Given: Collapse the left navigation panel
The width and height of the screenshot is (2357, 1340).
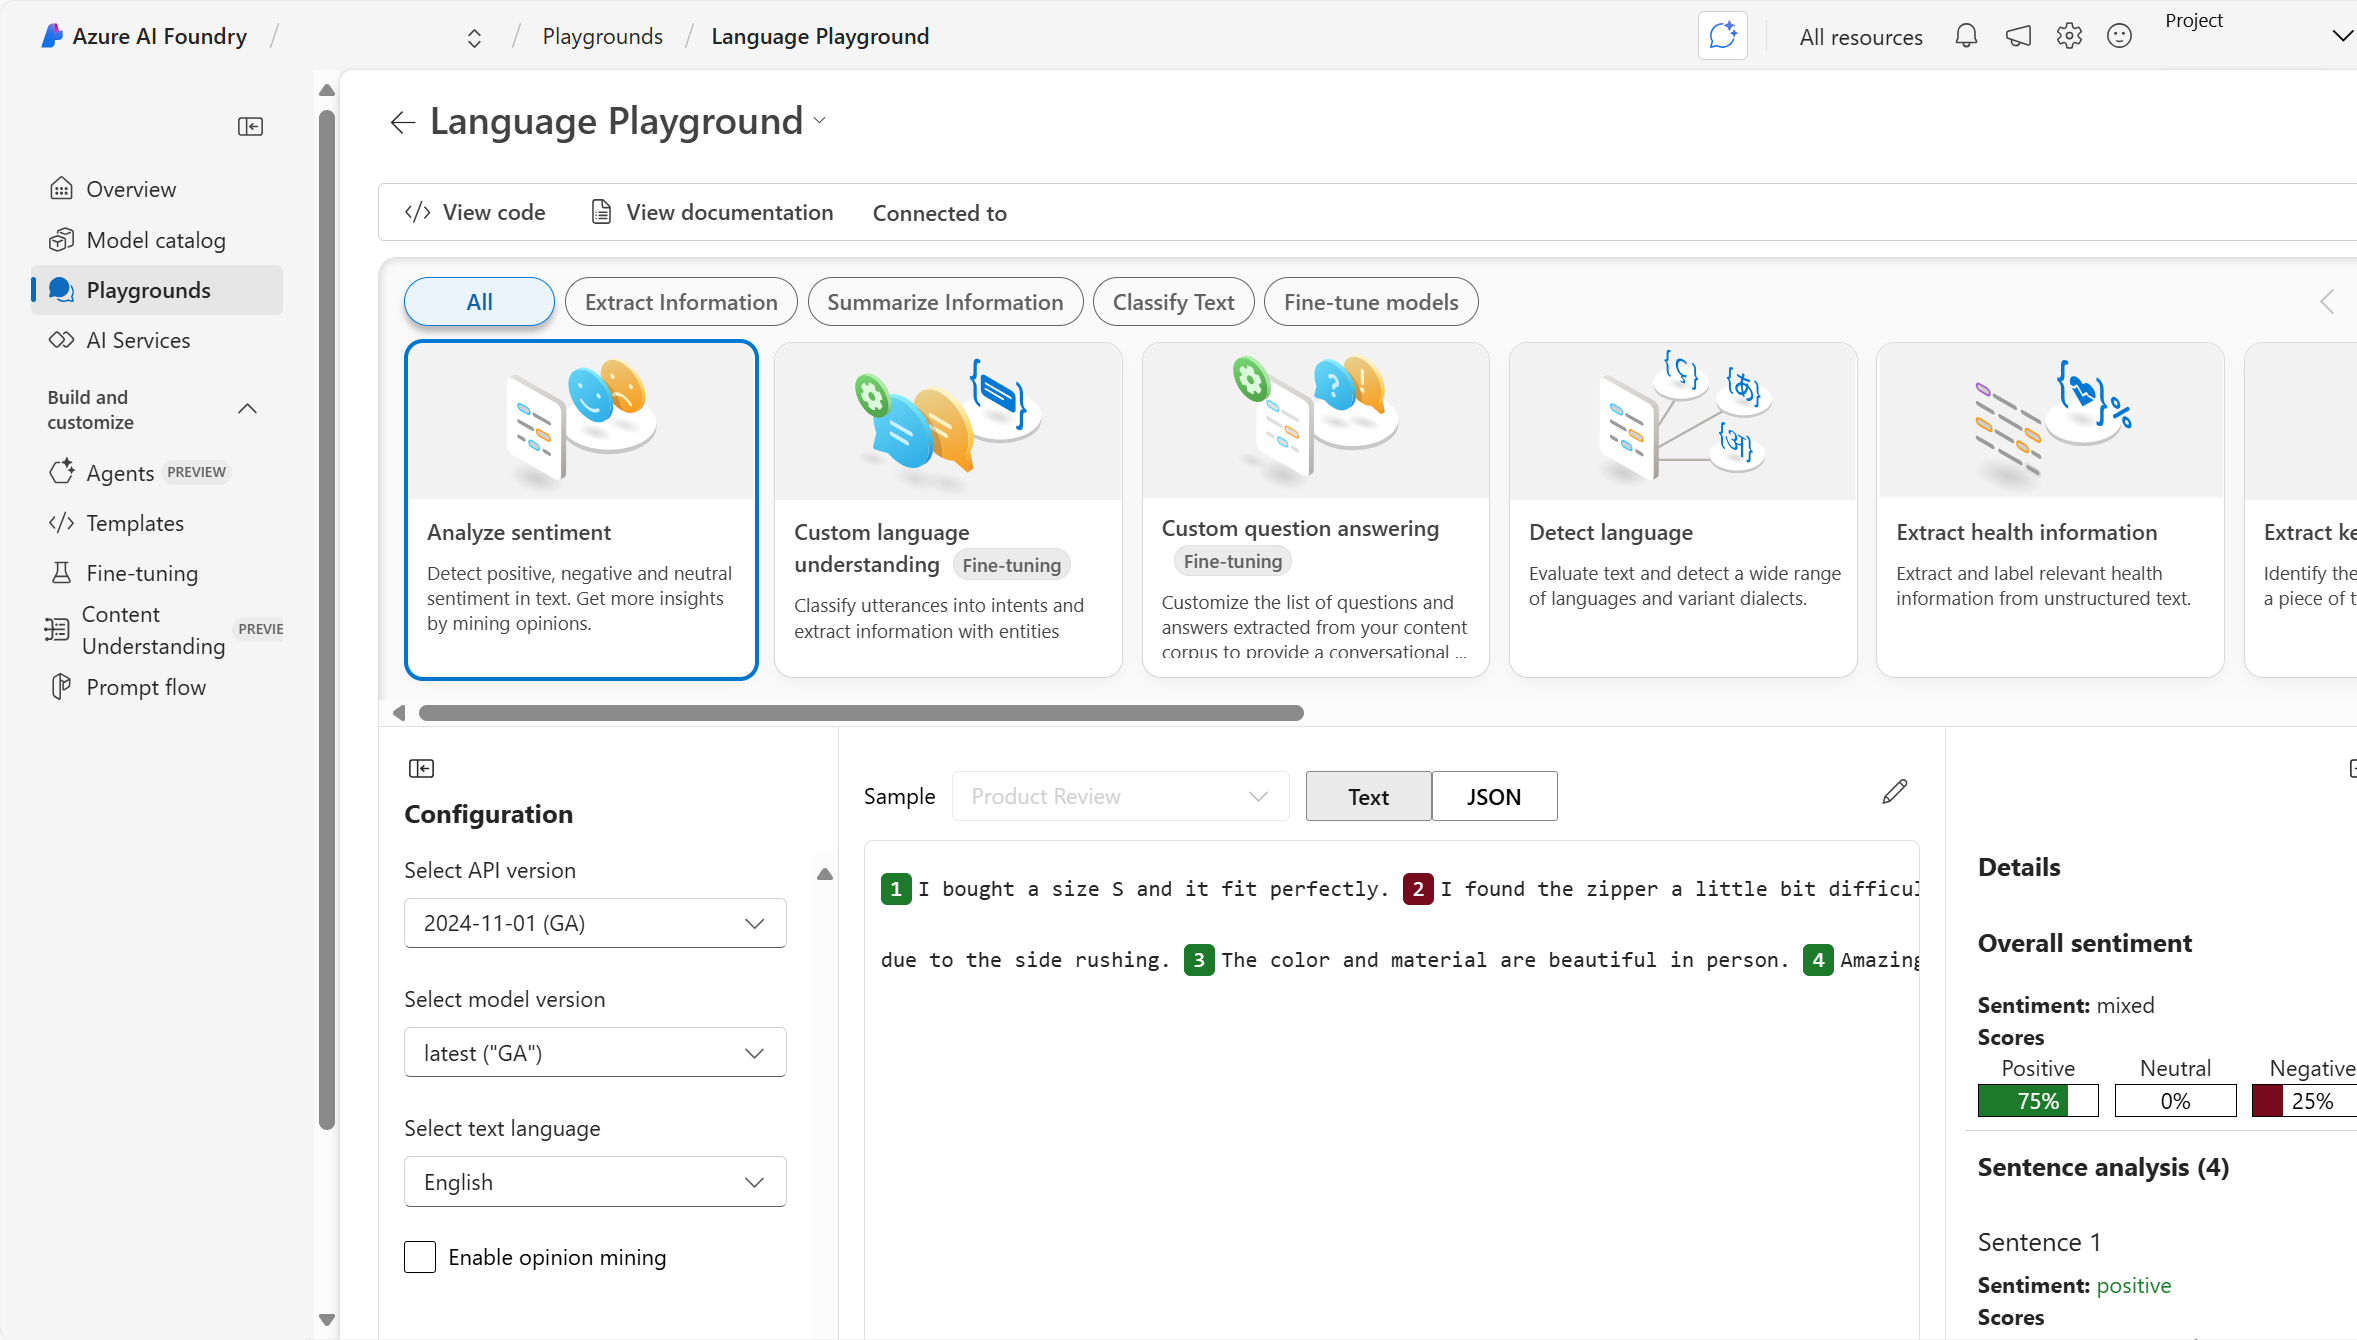Looking at the screenshot, I should pos(250,126).
